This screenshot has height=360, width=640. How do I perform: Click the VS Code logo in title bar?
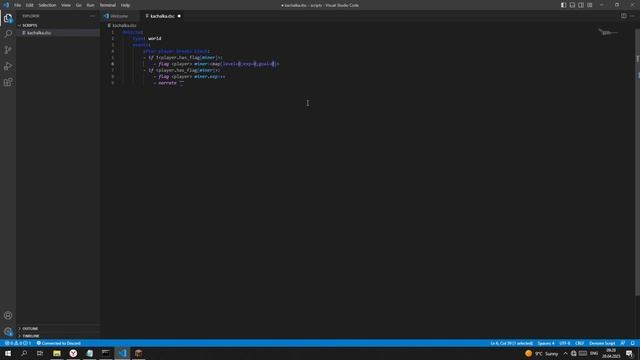click(6, 5)
